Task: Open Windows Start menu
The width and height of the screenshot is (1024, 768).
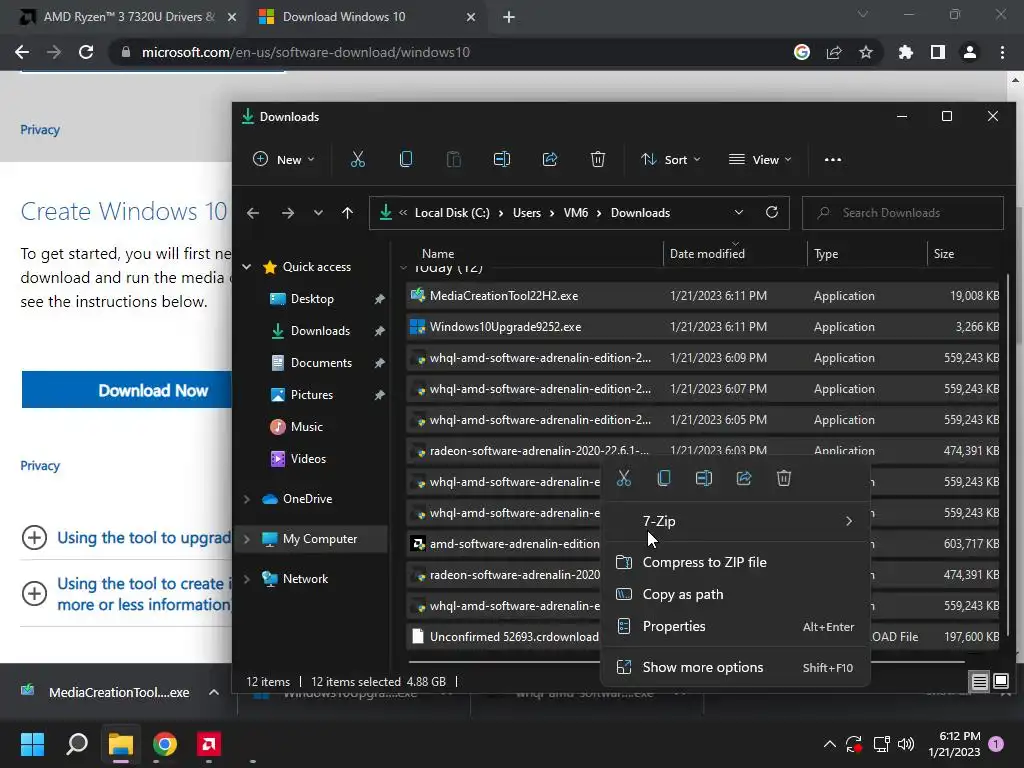Action: (x=32, y=744)
